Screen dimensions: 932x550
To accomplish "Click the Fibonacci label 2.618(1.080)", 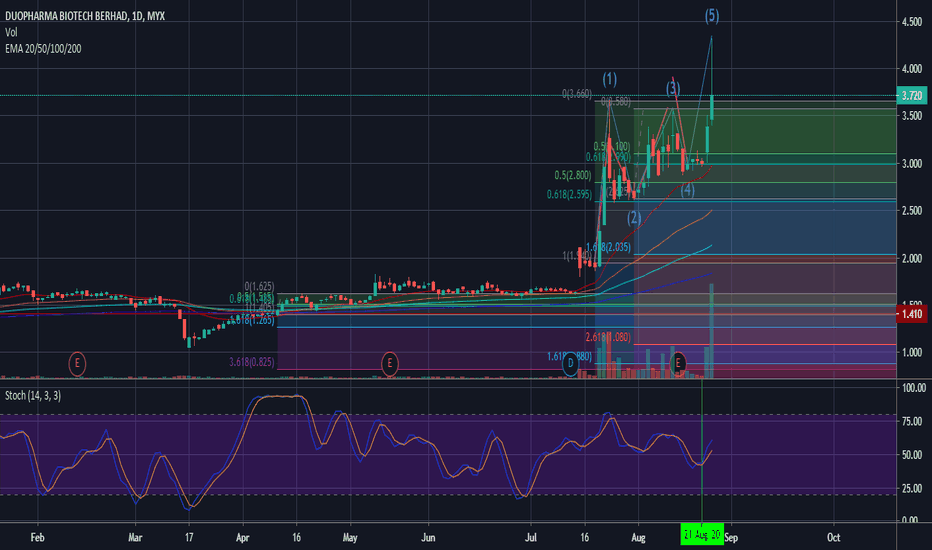I will pyautogui.click(x=607, y=337).
